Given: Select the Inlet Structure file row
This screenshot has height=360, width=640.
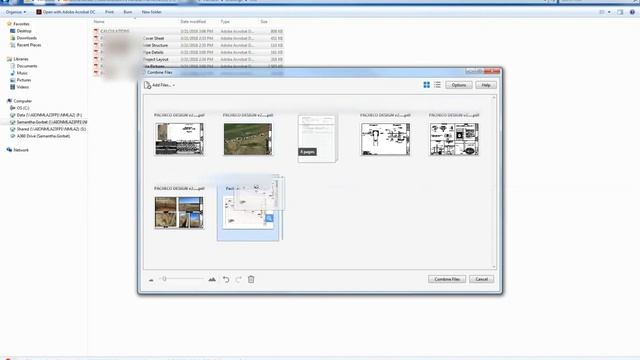Looking at the screenshot, I should [188, 45].
